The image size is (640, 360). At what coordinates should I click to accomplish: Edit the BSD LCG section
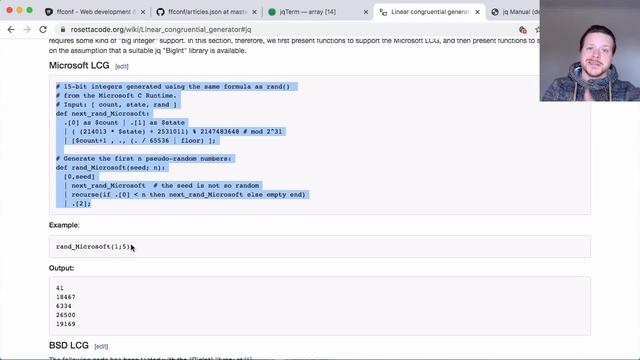click(x=101, y=347)
